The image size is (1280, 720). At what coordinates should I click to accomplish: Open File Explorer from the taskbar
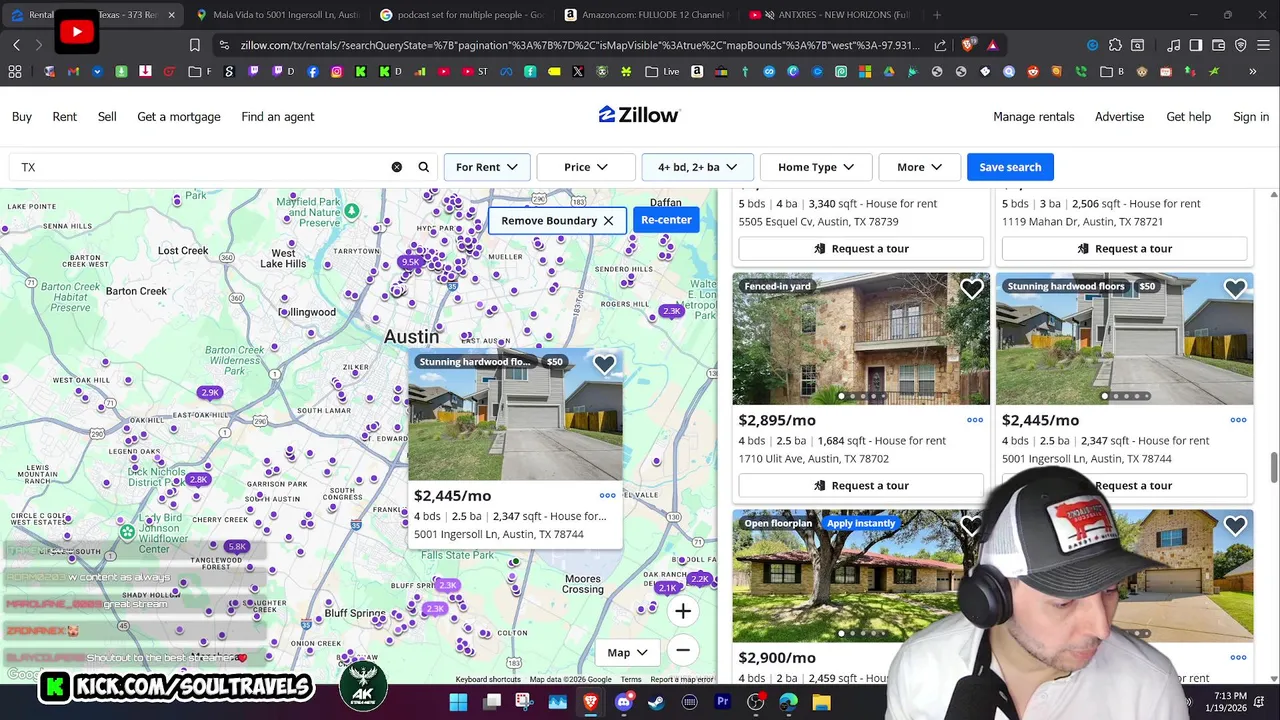pos(821,702)
